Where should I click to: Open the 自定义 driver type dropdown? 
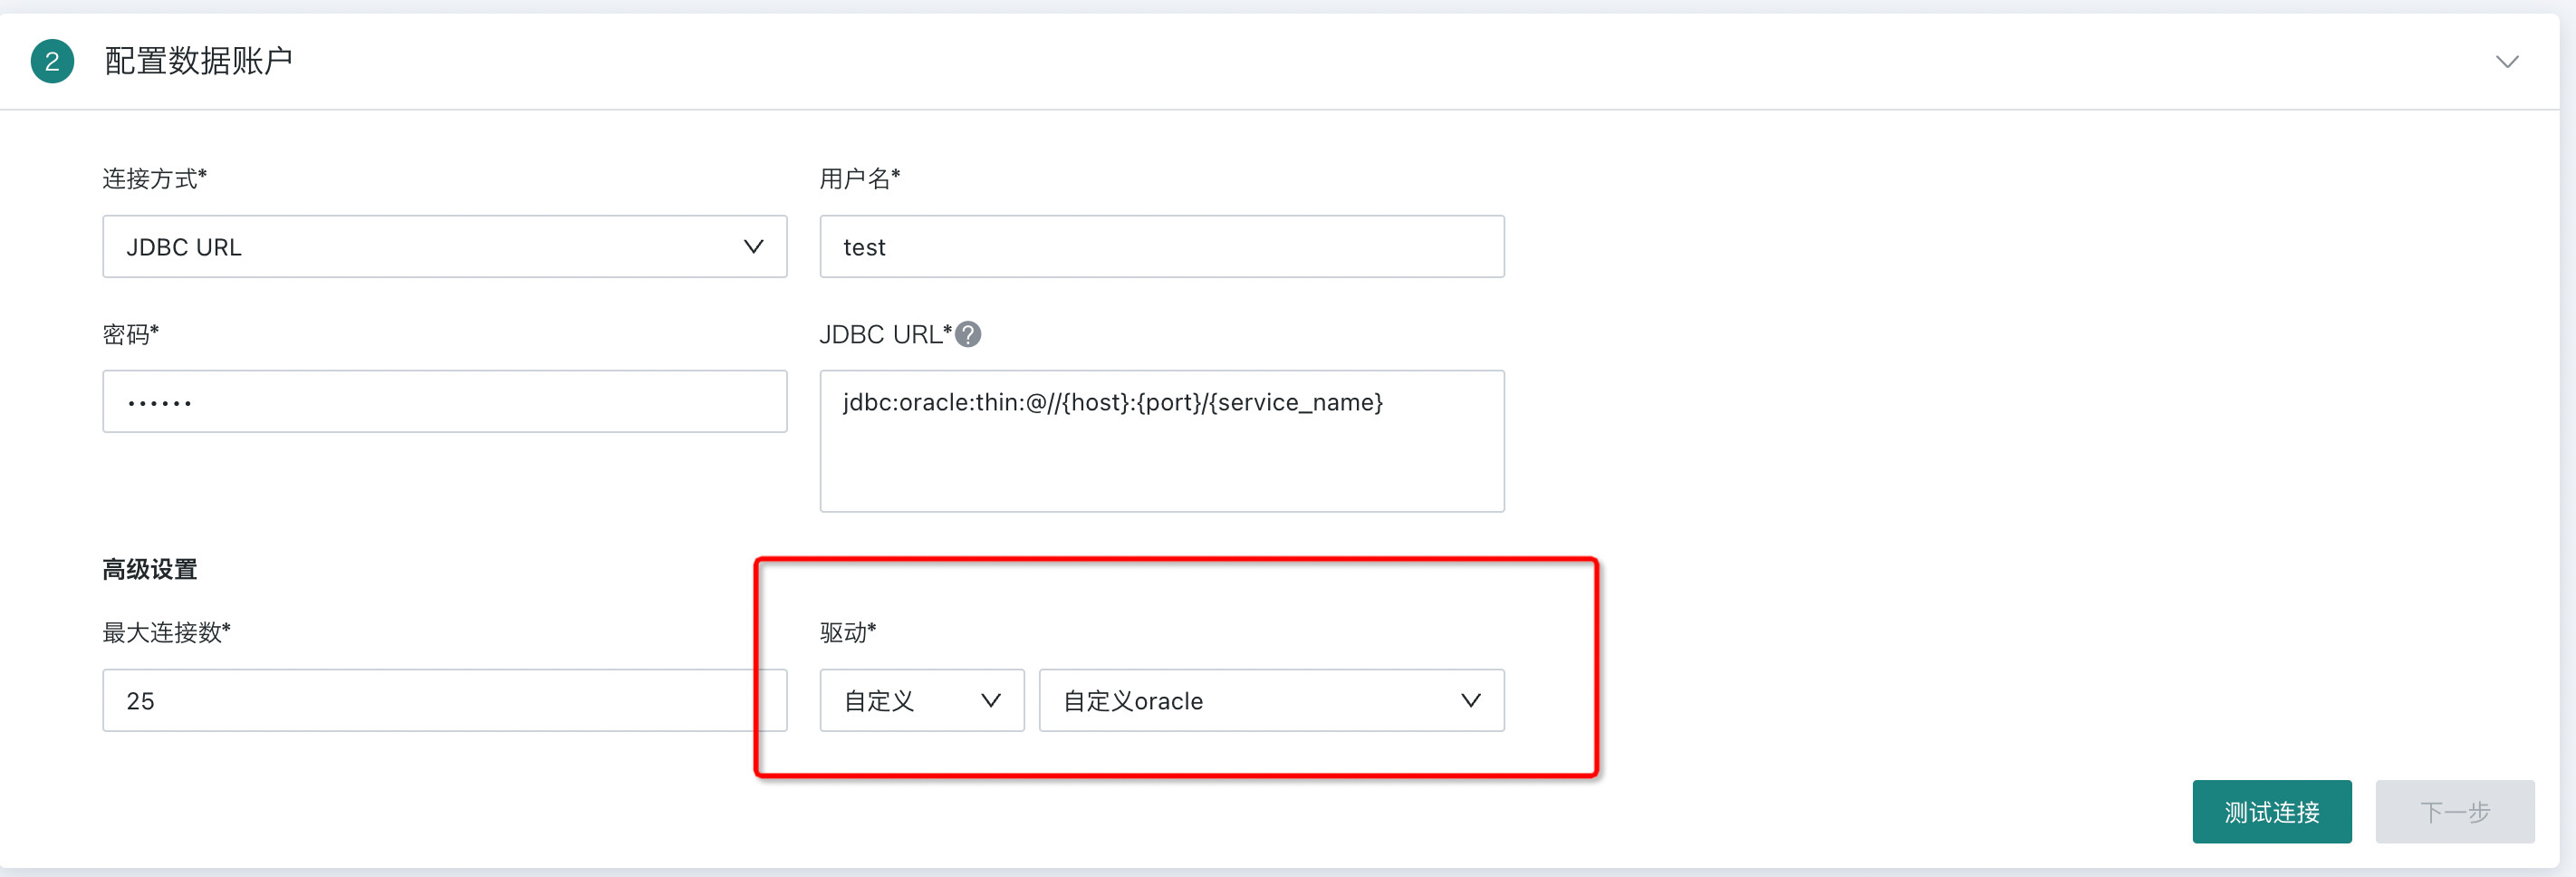click(921, 700)
